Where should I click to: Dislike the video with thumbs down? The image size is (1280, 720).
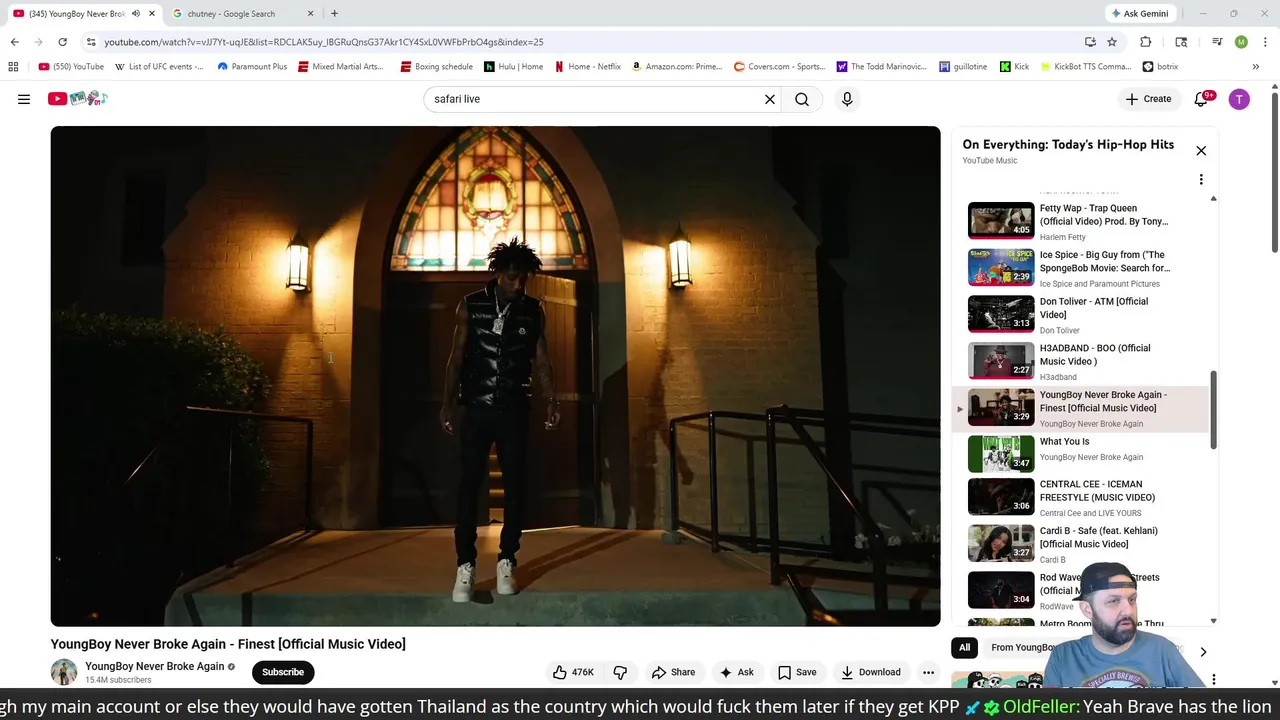click(620, 672)
